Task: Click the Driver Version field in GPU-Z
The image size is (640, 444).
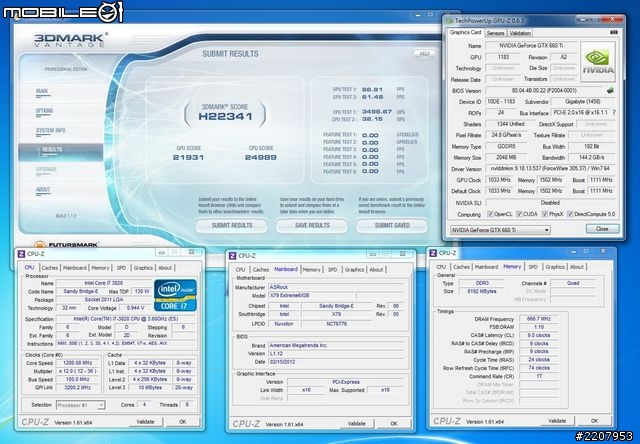Action: point(549,169)
